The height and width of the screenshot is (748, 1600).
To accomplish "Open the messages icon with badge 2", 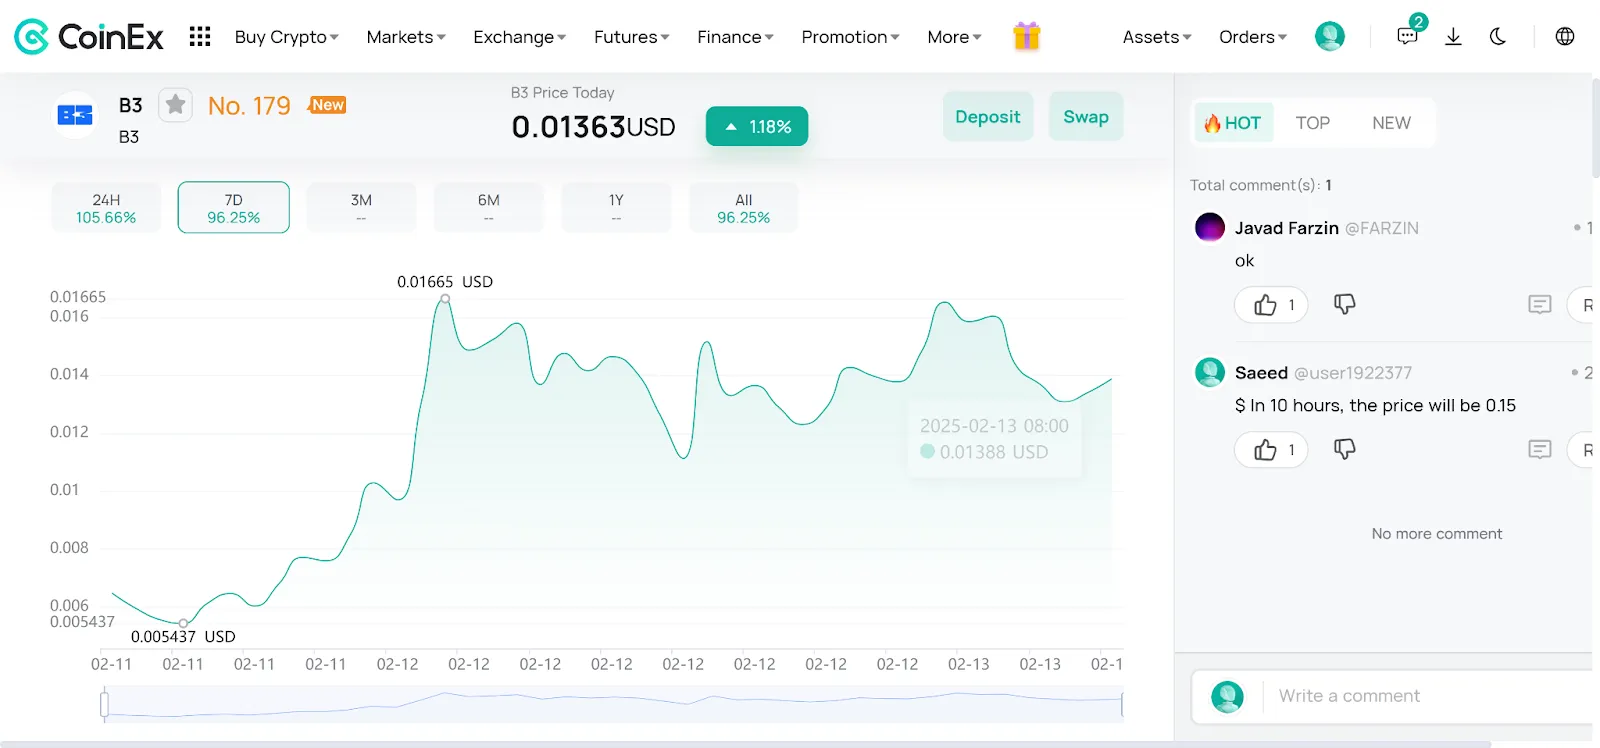I will 1408,35.
